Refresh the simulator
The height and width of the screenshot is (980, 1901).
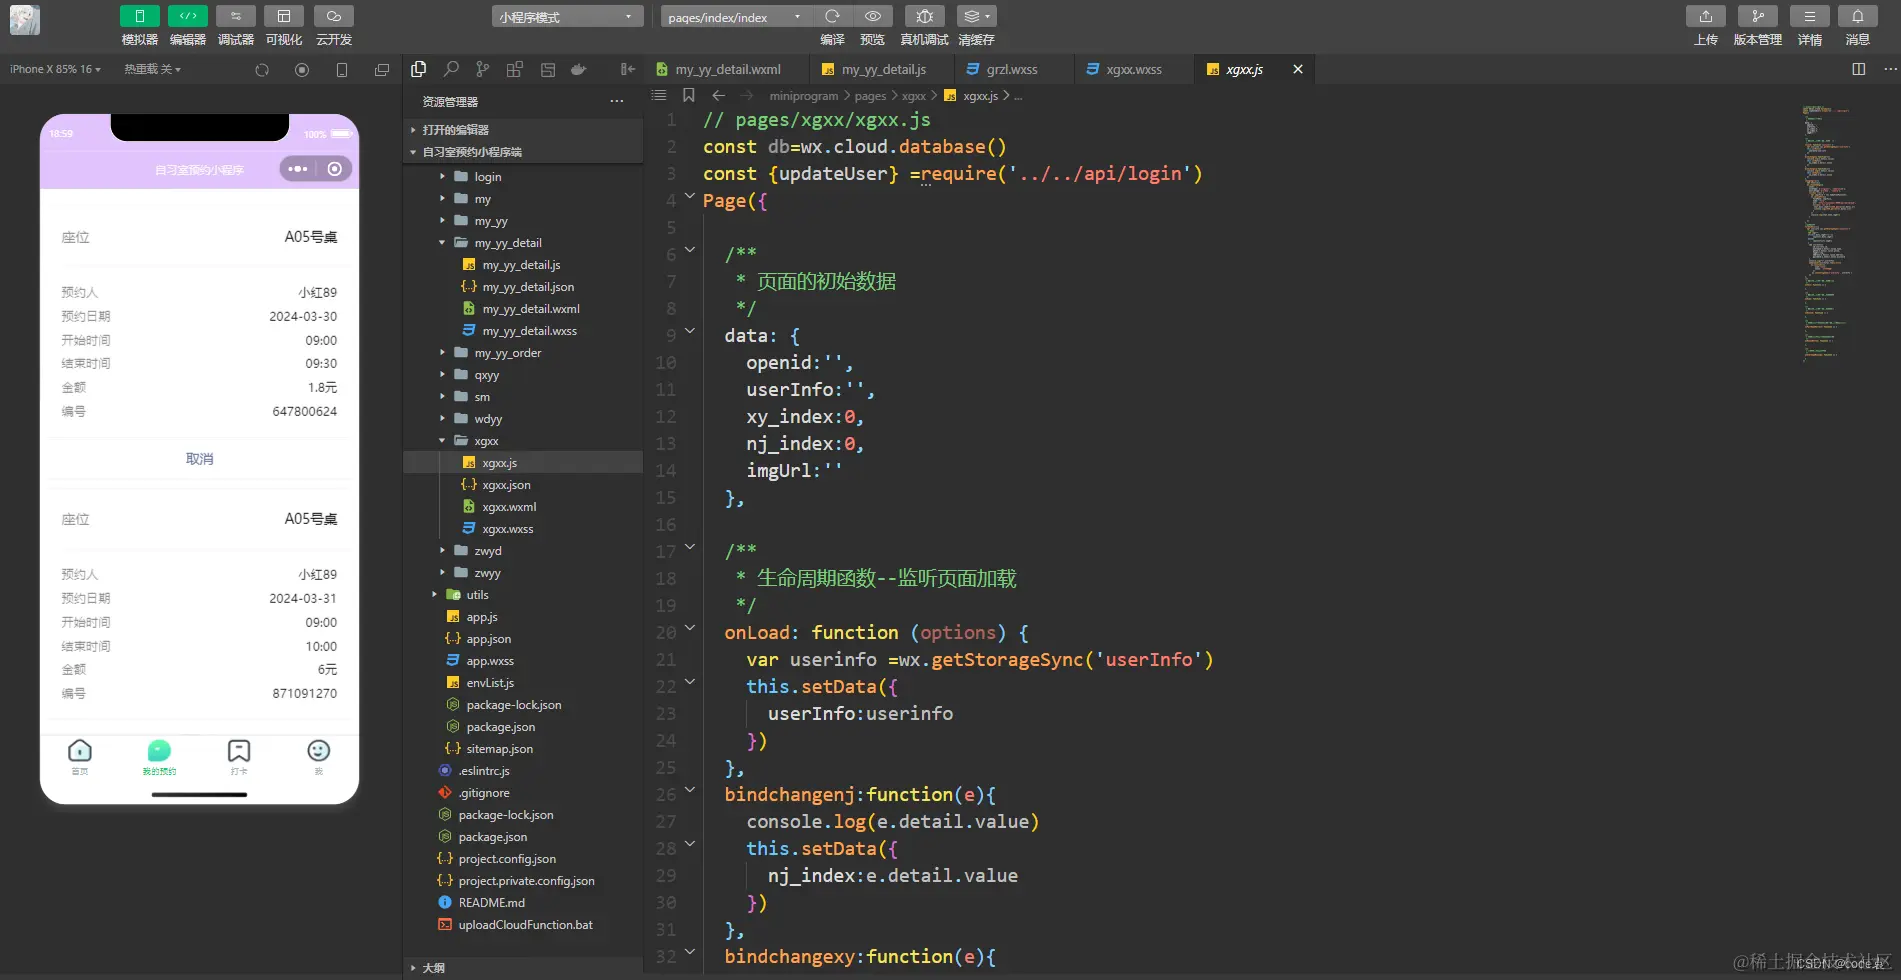pos(262,70)
